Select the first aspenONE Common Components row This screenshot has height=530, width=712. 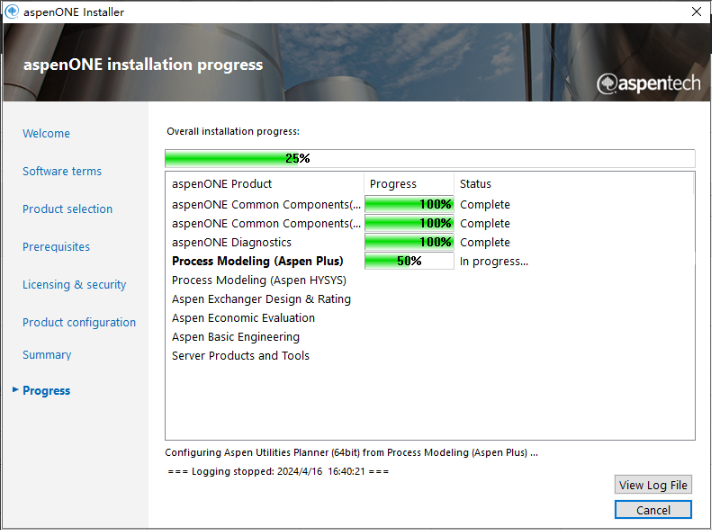(430, 205)
